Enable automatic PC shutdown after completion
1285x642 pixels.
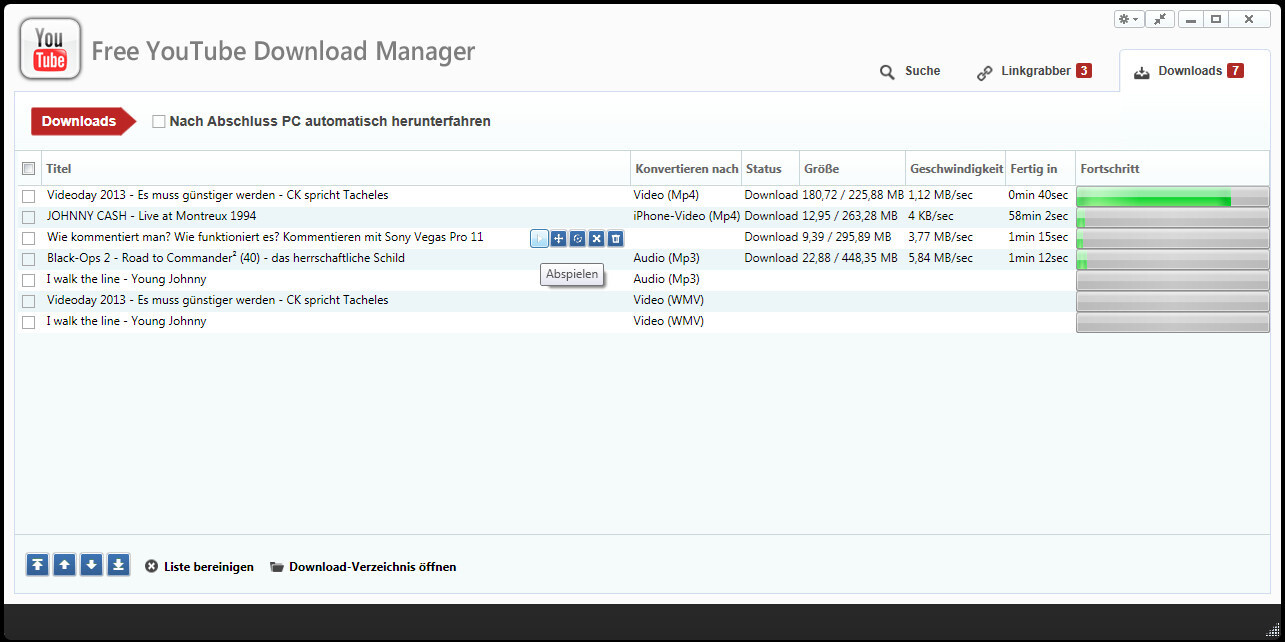pos(158,121)
